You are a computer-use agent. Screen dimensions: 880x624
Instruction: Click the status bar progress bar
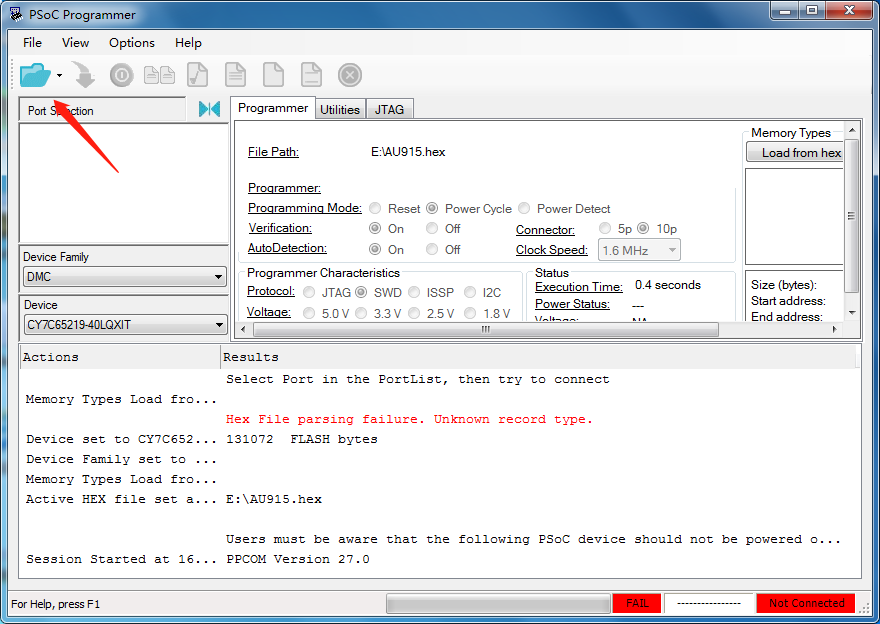[x=498, y=604]
